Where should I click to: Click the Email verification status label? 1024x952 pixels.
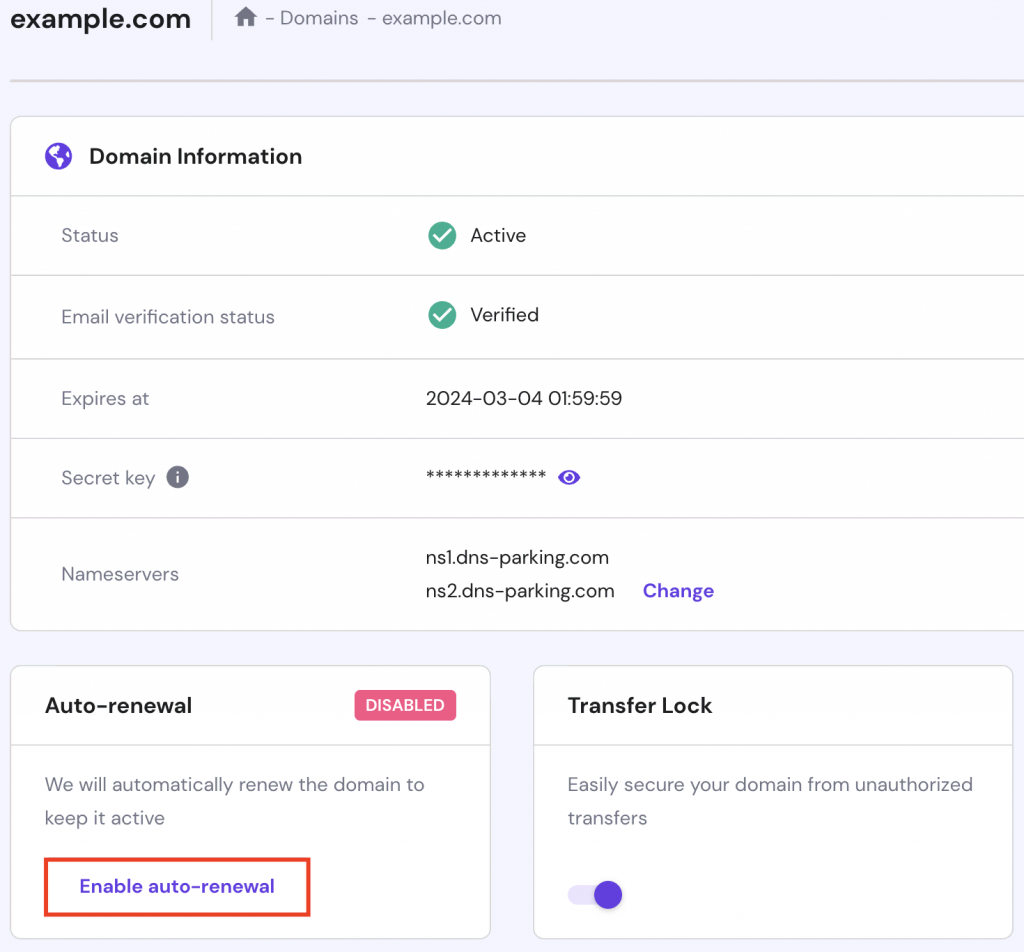pos(168,317)
